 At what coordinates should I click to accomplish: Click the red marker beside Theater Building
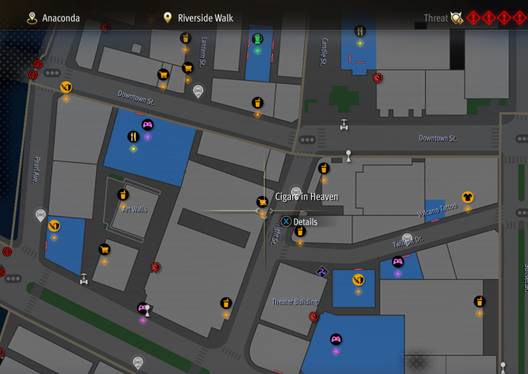tap(314, 317)
